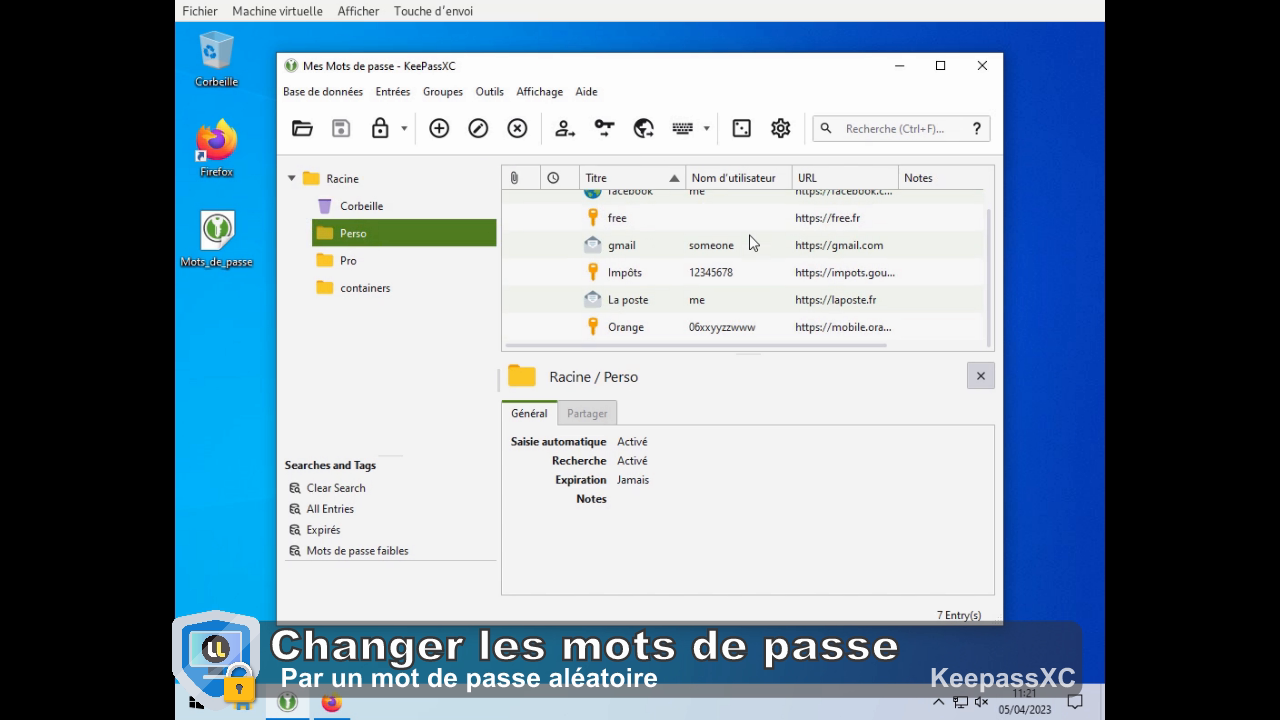
Task: Open the Aide menu
Action: pos(587,91)
